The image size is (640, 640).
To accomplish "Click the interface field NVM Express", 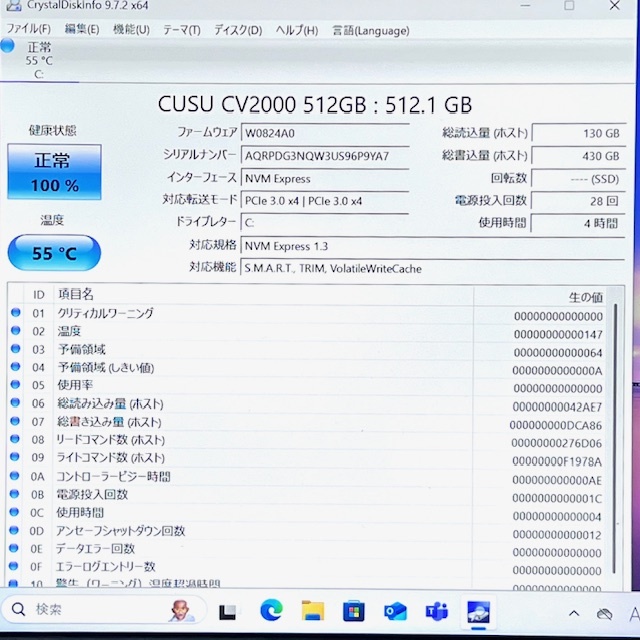I will click(x=325, y=179).
